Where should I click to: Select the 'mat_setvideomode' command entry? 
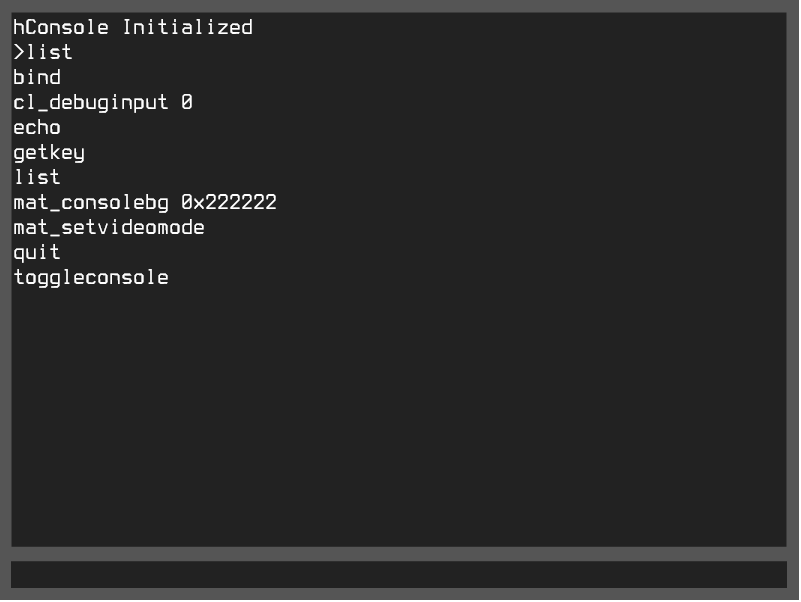109,228
